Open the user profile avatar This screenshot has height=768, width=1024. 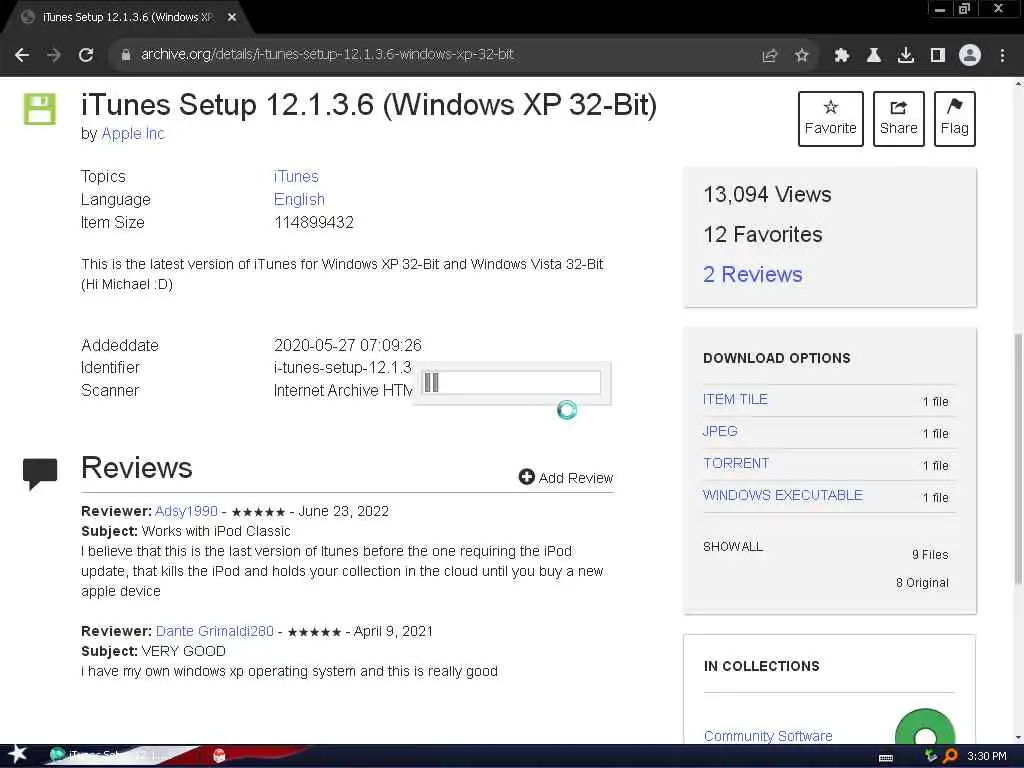click(970, 55)
